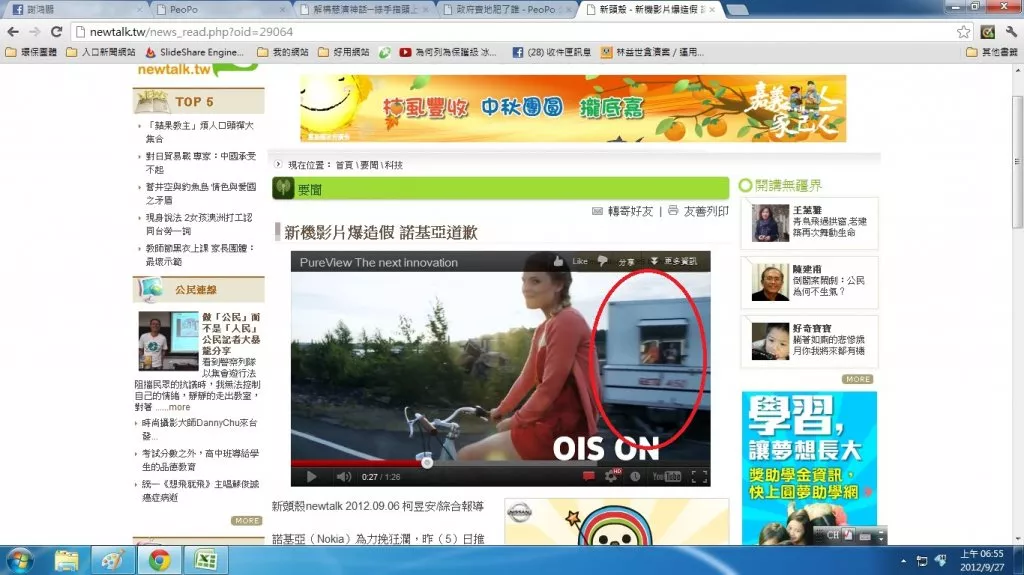Open first TOP 5 article 蘋果教主
The height and width of the screenshot is (575, 1024).
tap(199, 132)
